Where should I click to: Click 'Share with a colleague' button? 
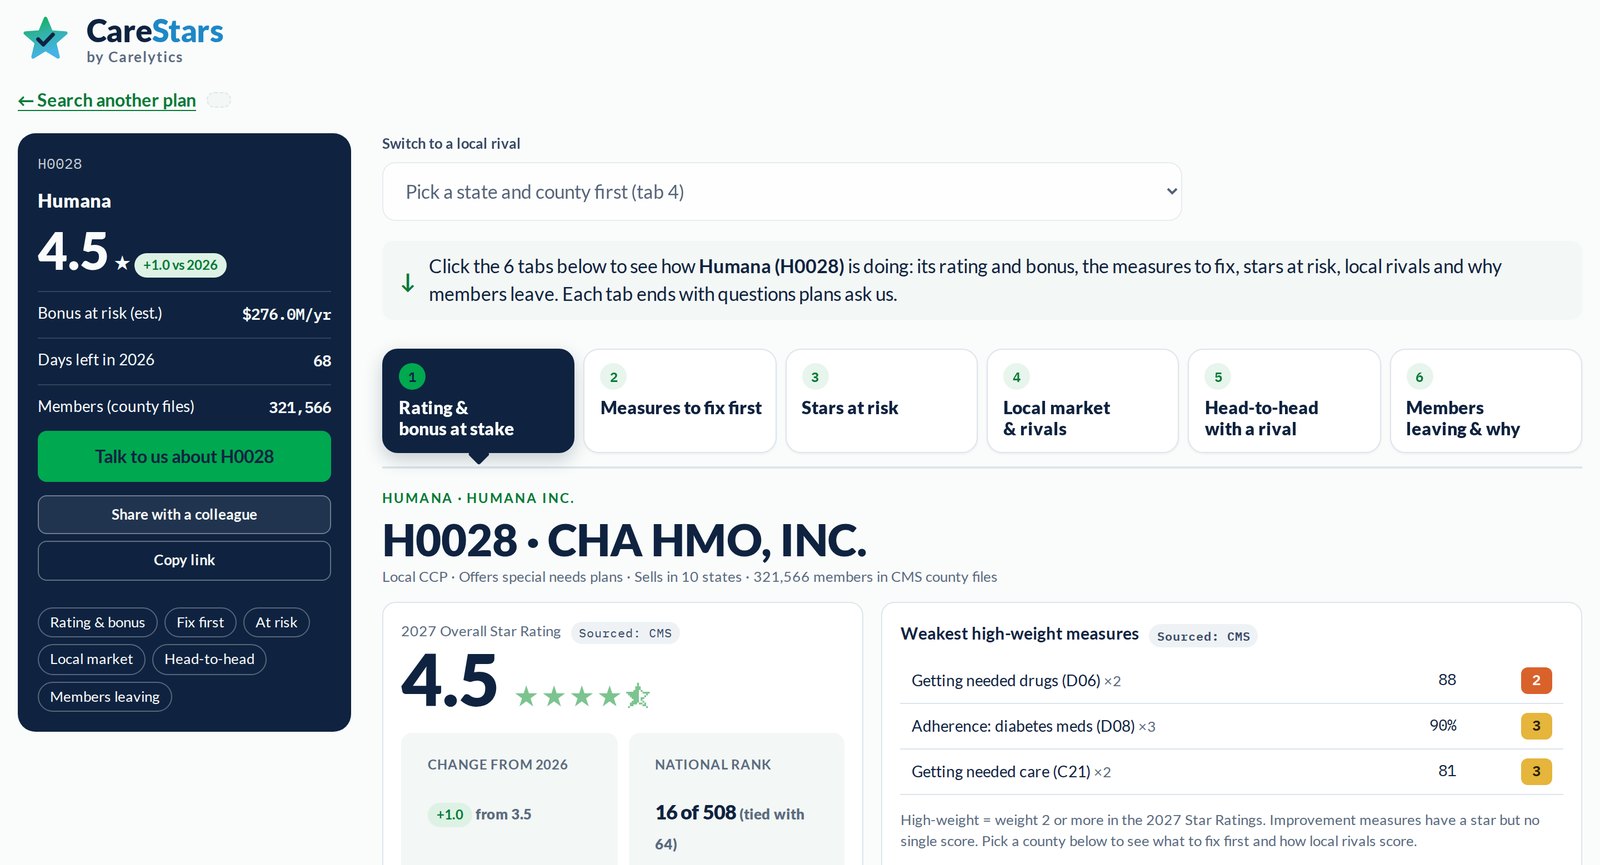click(184, 515)
